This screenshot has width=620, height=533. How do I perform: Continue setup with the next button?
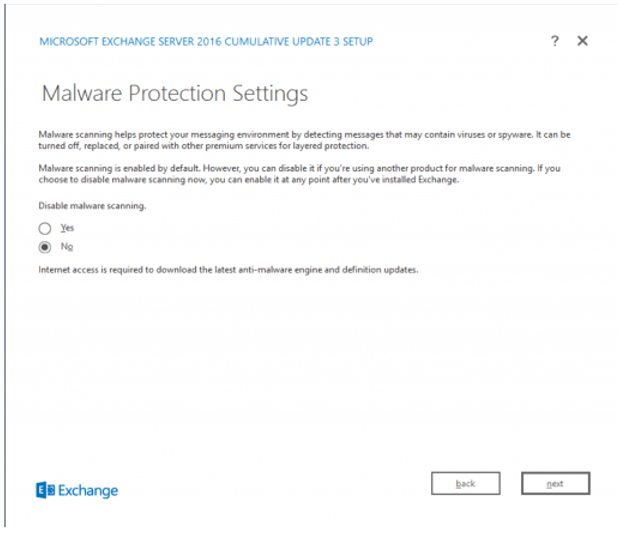tap(556, 483)
